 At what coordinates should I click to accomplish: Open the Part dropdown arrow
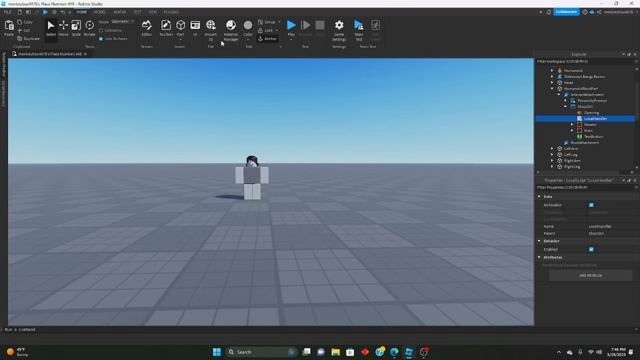(180, 39)
